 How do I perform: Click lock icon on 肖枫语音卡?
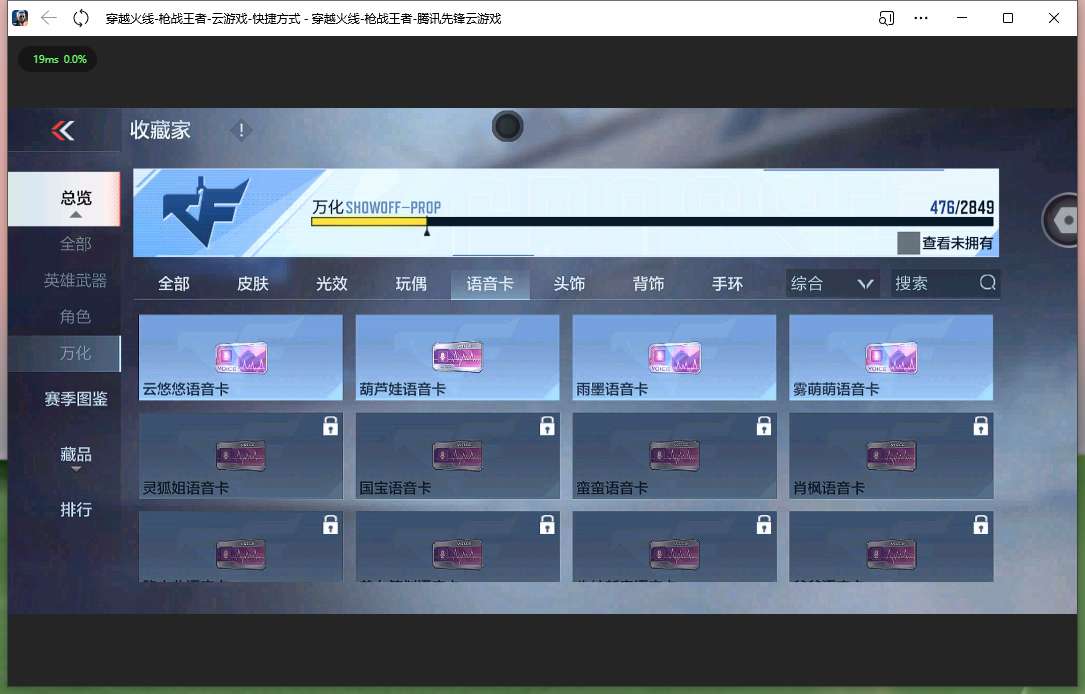(981, 426)
